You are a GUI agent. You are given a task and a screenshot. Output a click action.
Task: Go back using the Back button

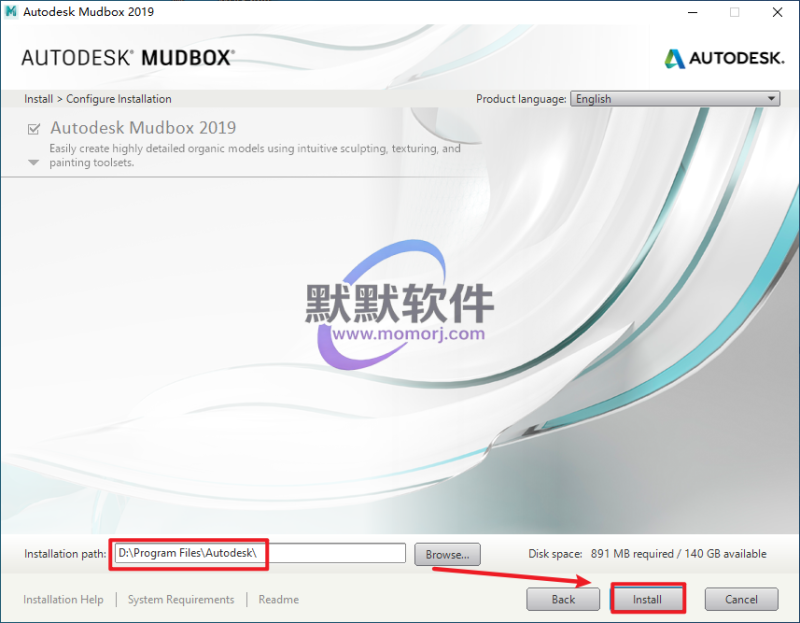[x=563, y=599]
